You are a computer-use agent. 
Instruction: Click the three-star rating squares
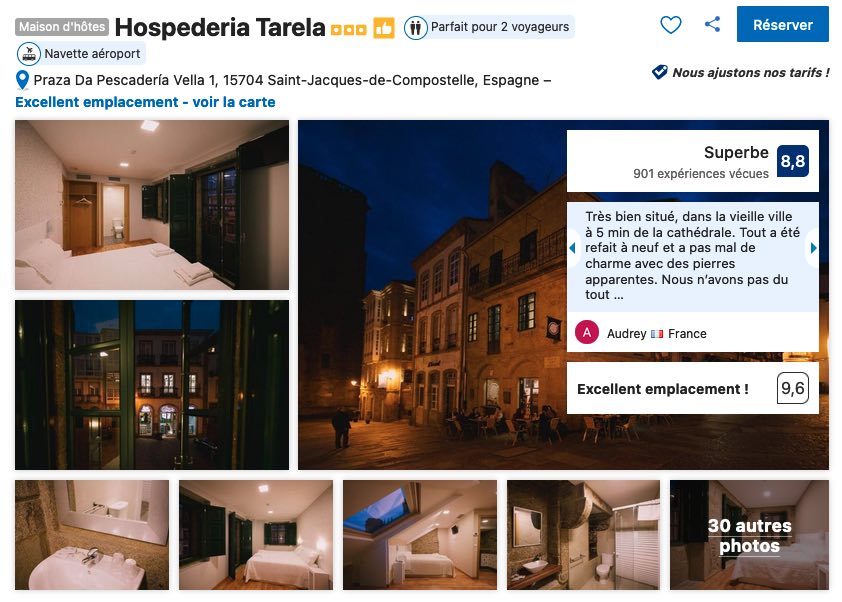[x=349, y=30]
